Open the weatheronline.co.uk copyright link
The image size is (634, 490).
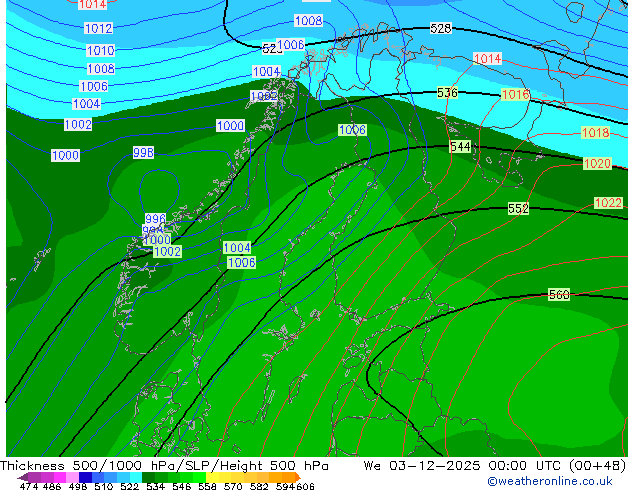[549, 481]
